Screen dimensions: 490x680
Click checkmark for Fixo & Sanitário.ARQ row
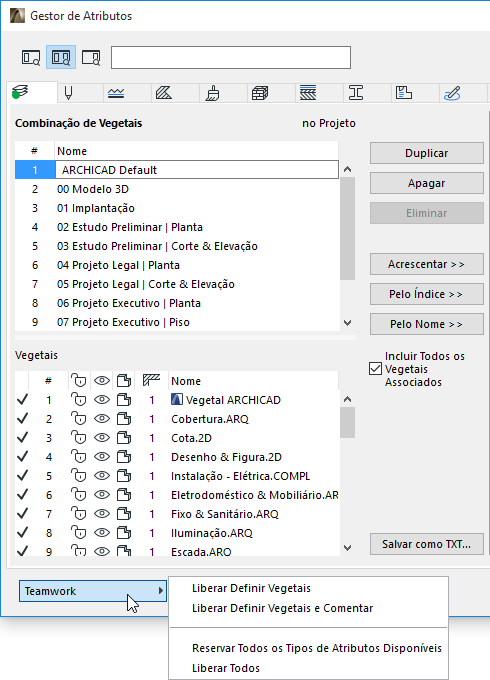tap(22, 513)
